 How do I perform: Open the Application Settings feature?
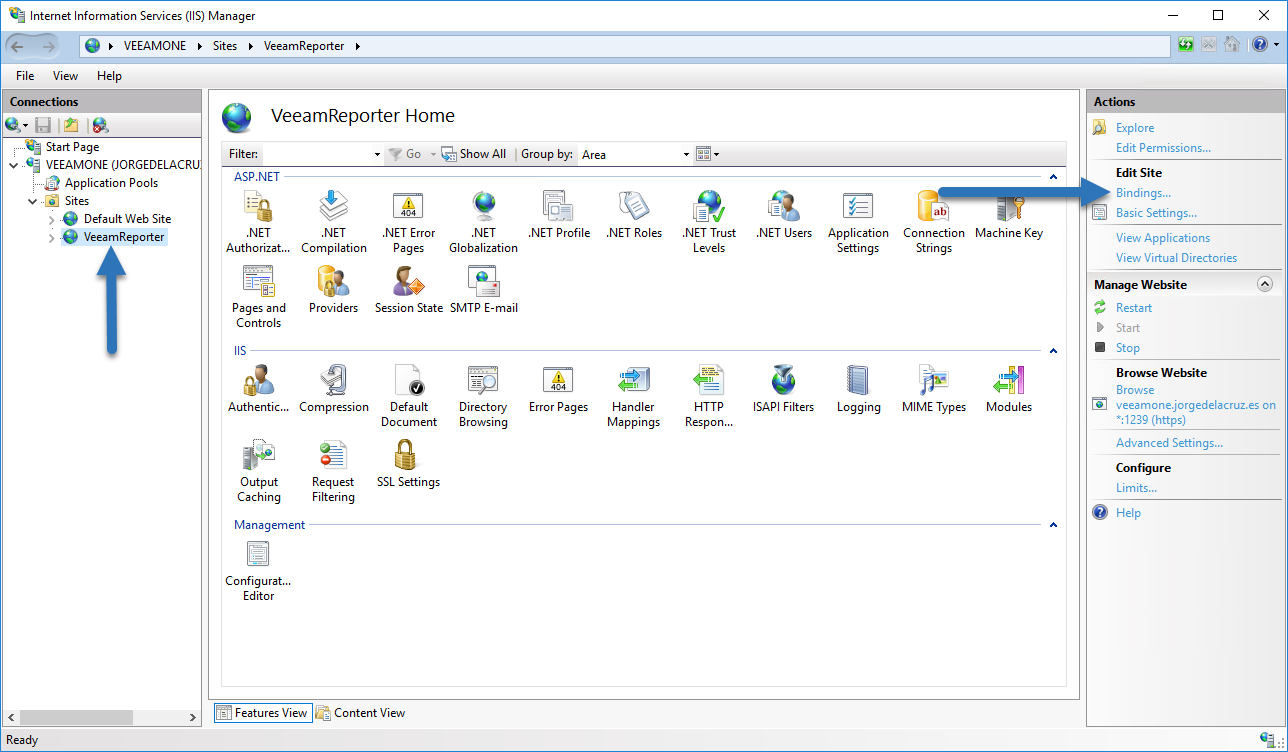(858, 222)
